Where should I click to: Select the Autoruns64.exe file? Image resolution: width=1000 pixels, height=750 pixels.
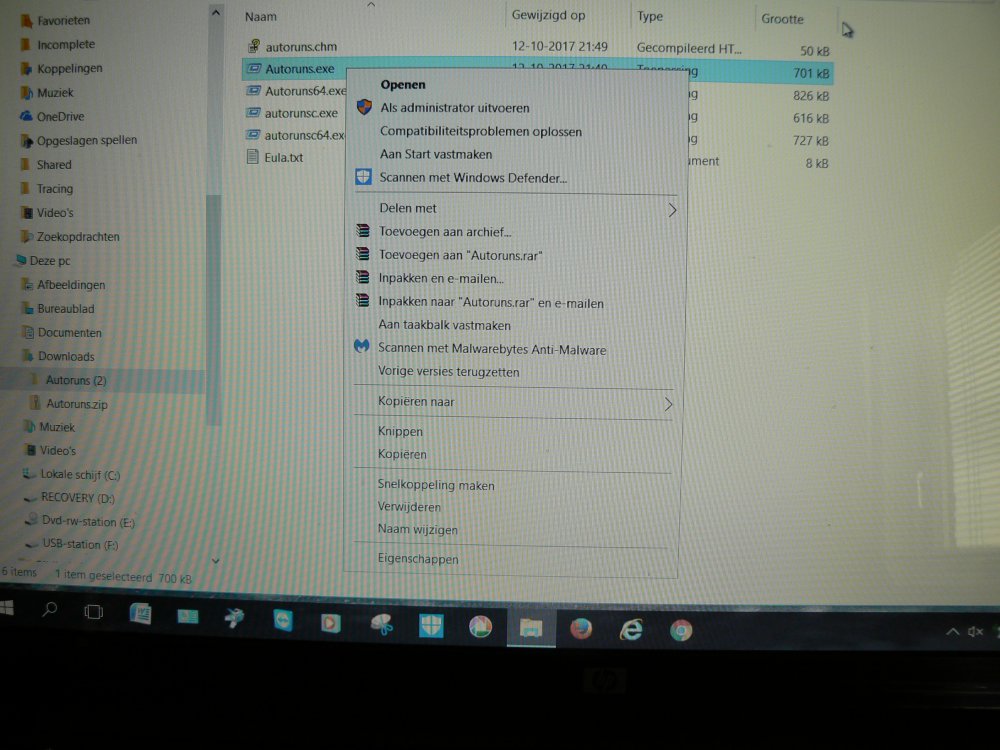point(305,91)
